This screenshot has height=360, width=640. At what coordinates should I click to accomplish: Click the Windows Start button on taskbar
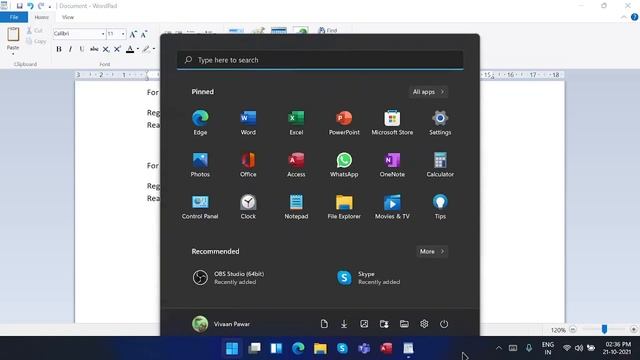(232, 348)
